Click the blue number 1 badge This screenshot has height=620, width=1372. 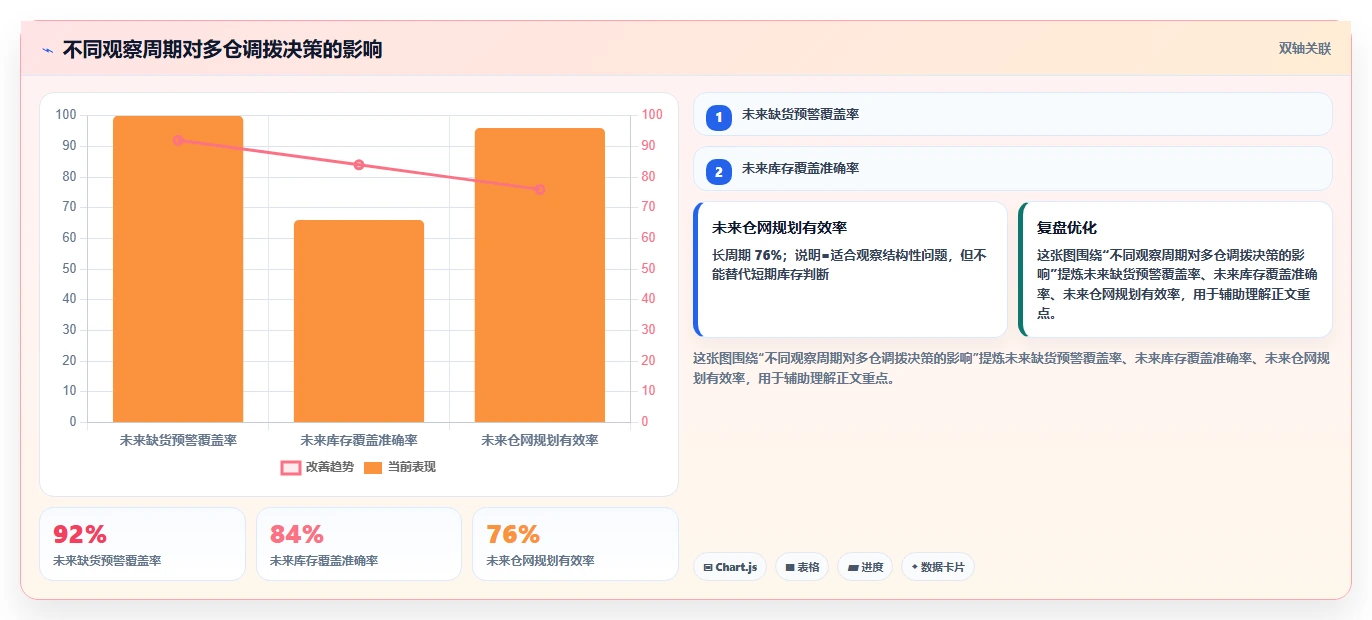[x=718, y=118]
